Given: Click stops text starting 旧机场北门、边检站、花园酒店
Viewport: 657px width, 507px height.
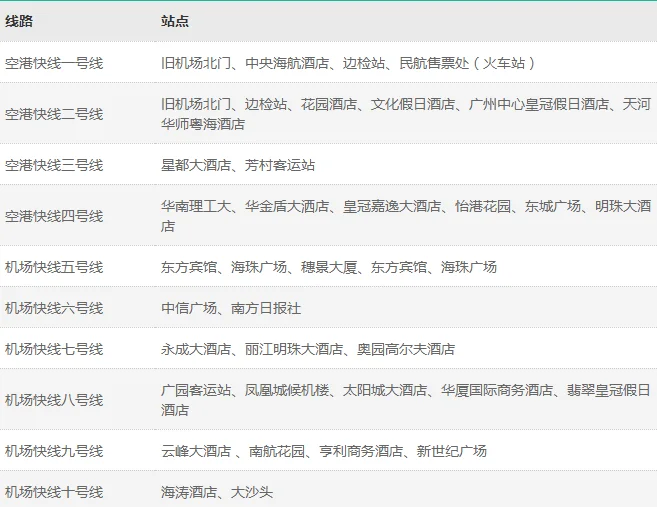Looking at the screenshot, I should tap(406, 114).
